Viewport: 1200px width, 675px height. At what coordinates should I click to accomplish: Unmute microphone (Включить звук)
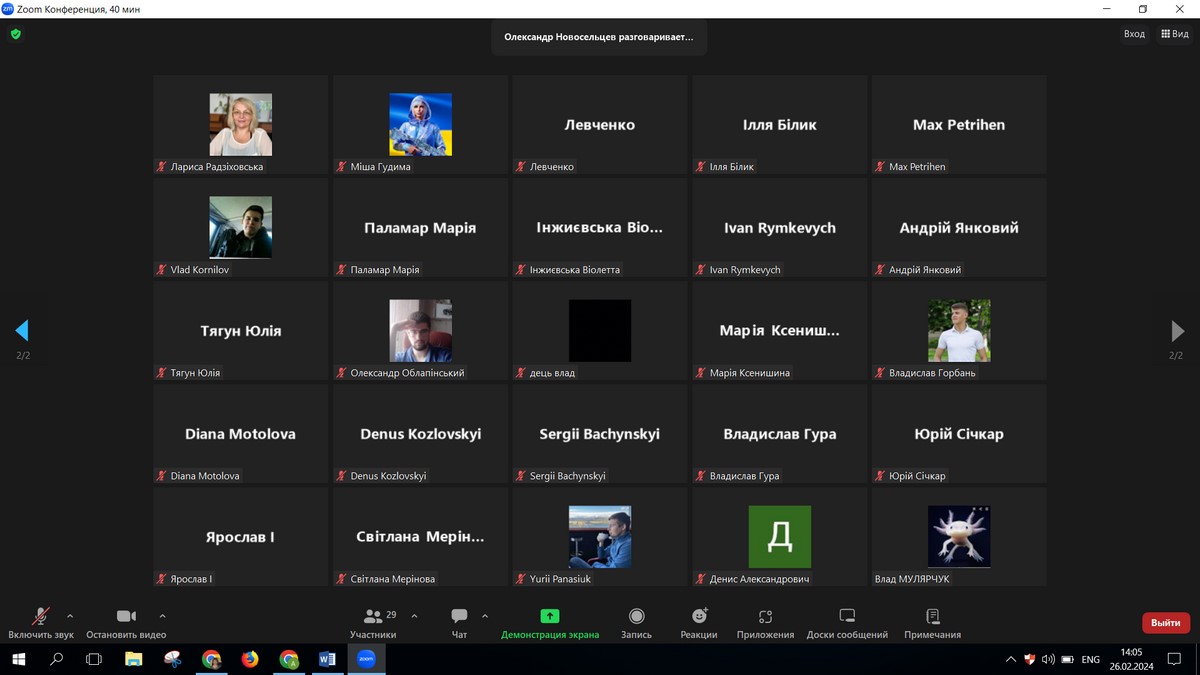(41, 617)
